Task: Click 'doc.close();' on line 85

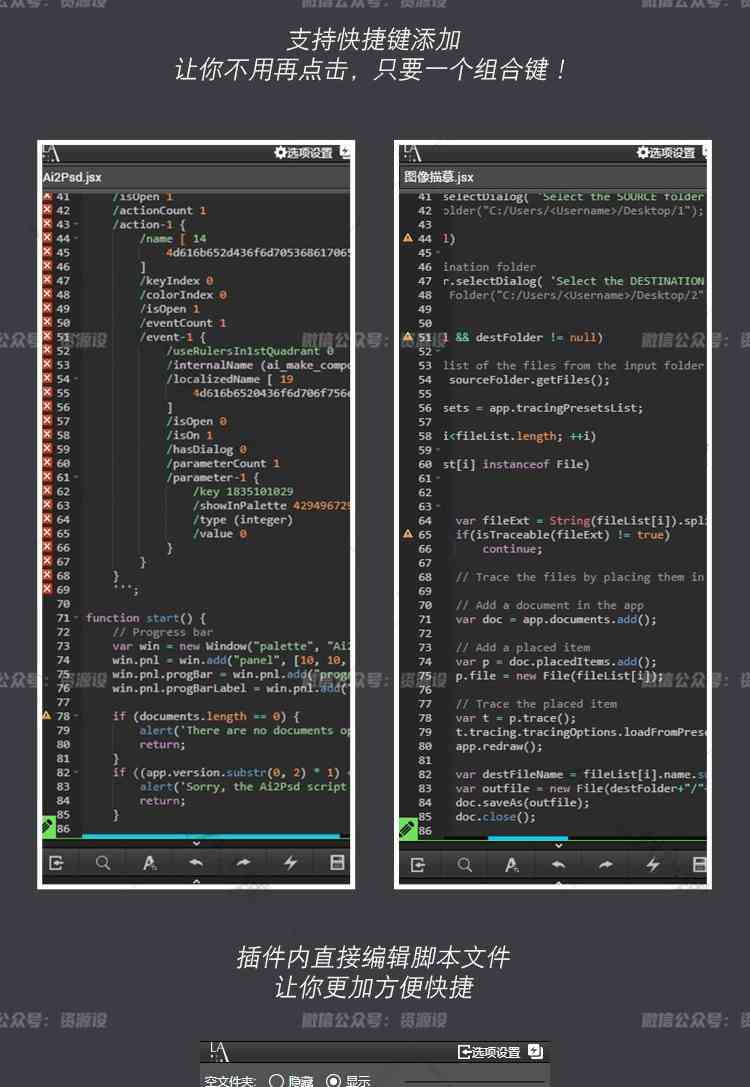Action: tap(495, 817)
